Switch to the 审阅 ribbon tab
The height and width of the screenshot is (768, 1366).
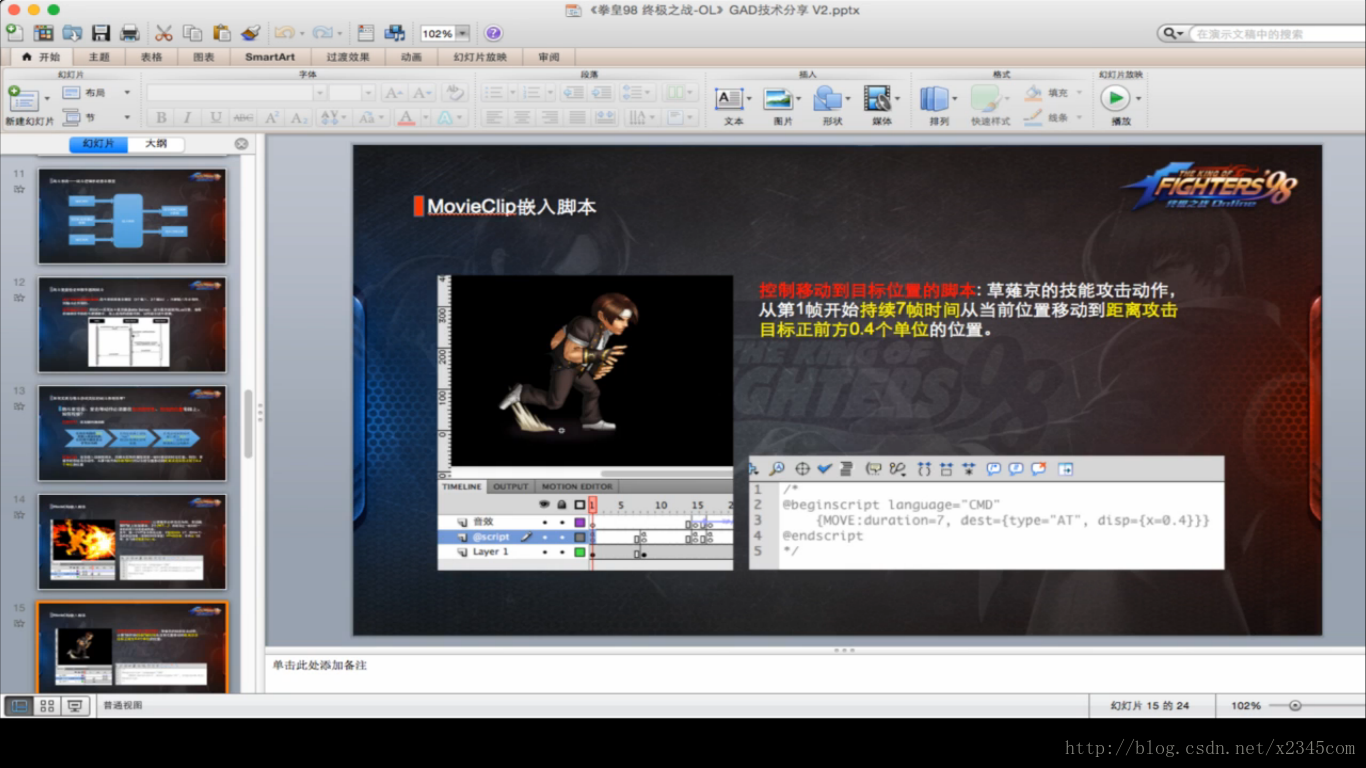[x=549, y=57]
